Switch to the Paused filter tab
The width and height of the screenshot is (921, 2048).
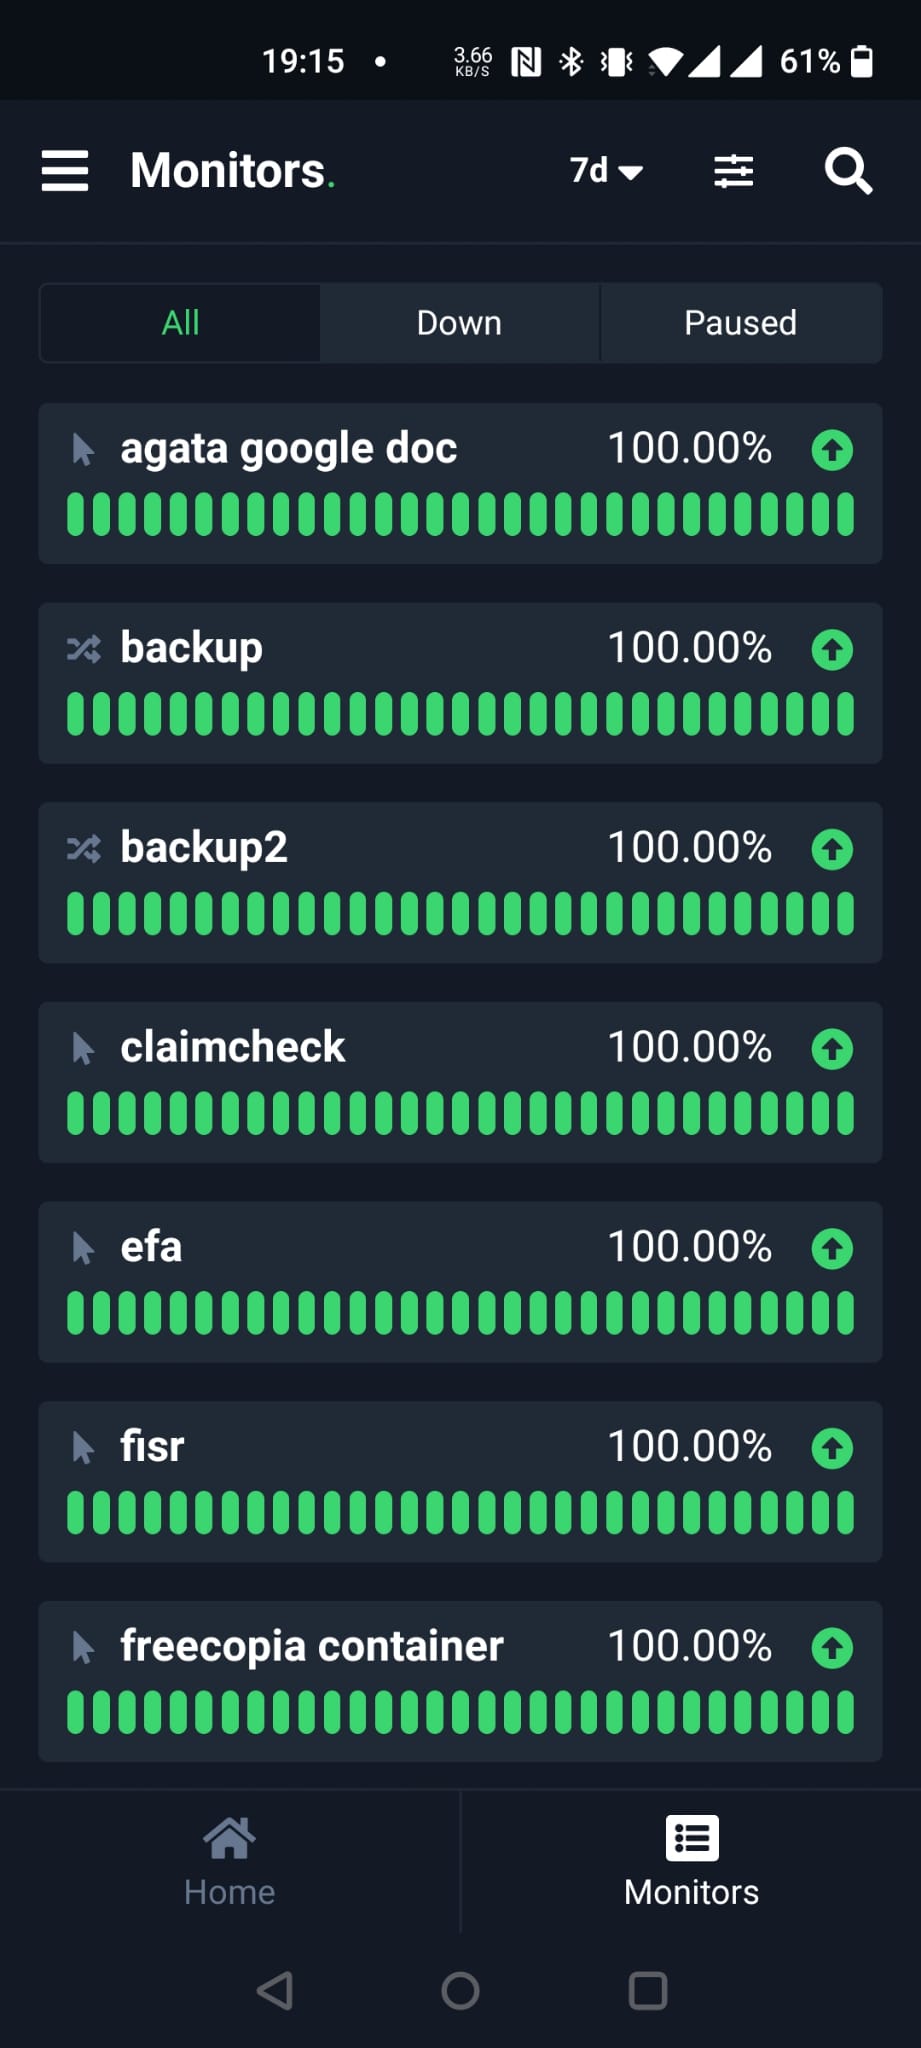tap(741, 323)
